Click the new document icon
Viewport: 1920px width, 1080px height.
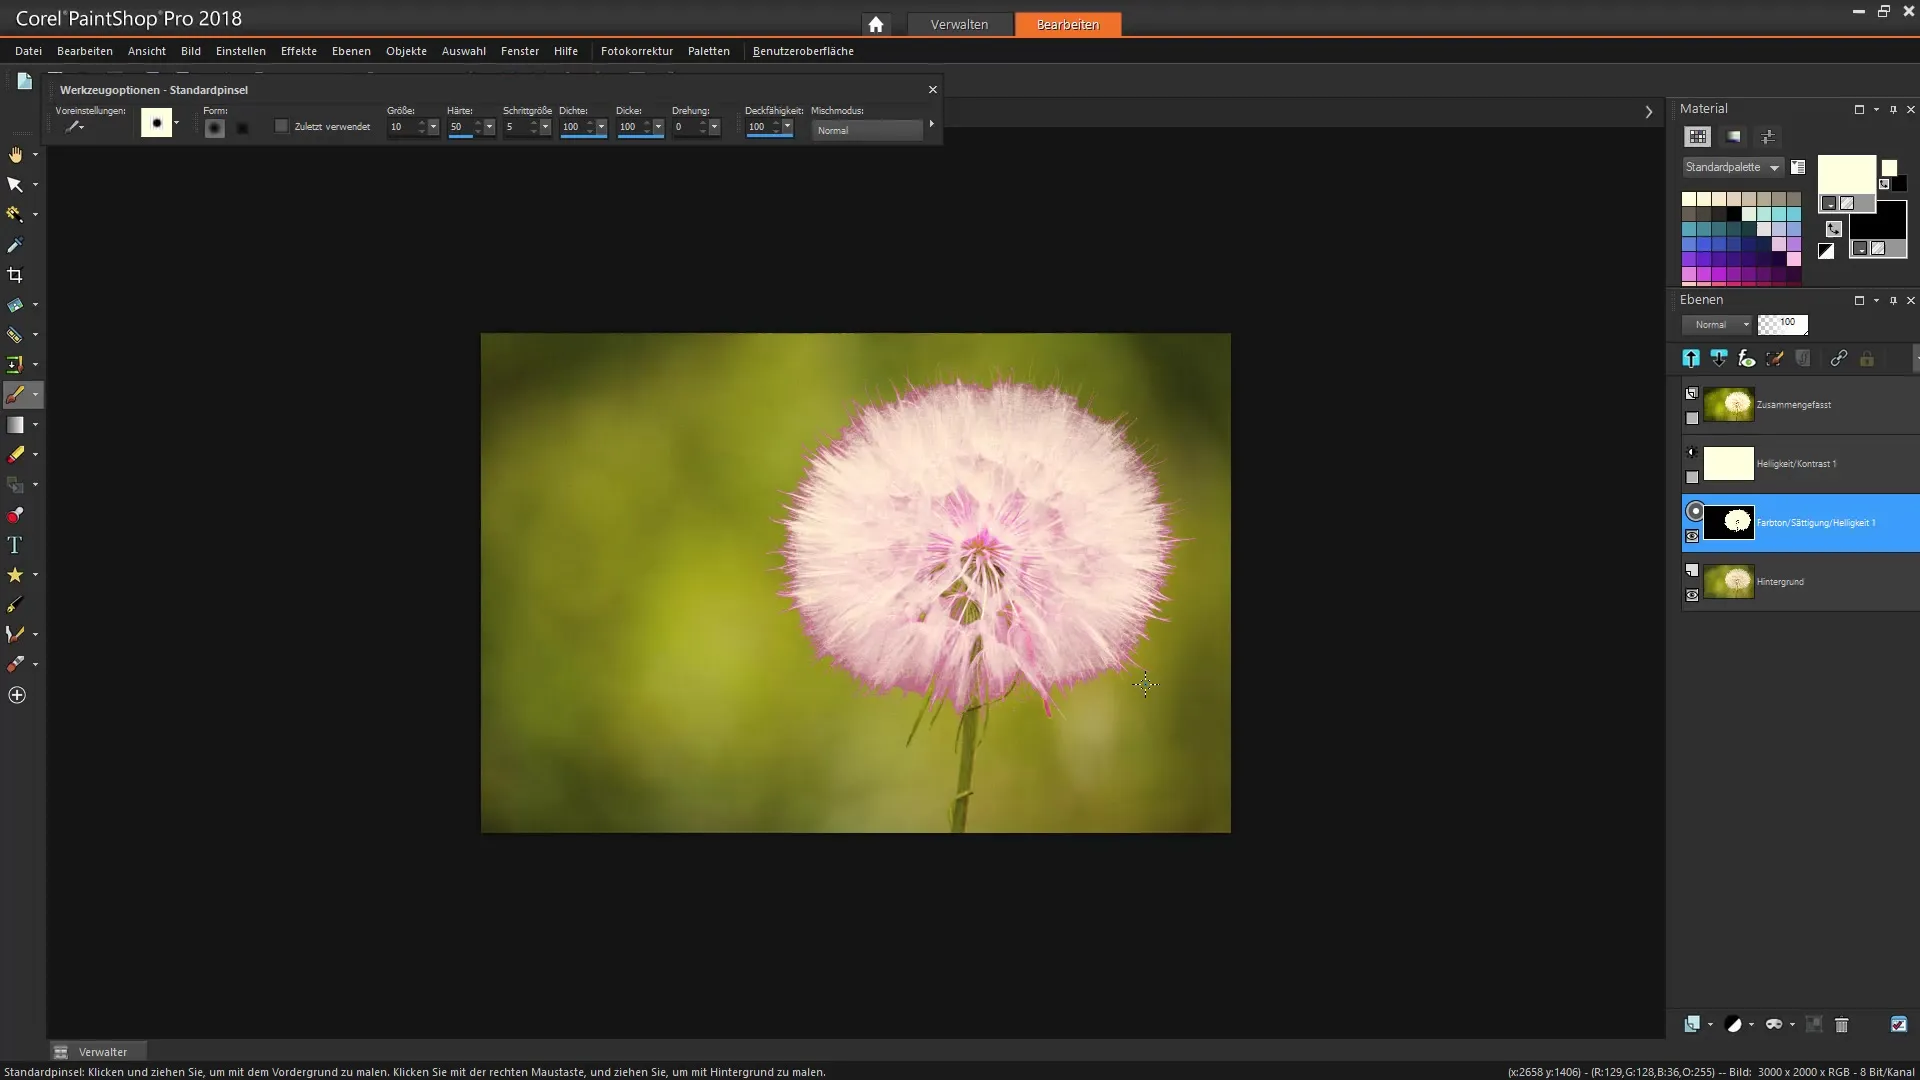tap(24, 82)
